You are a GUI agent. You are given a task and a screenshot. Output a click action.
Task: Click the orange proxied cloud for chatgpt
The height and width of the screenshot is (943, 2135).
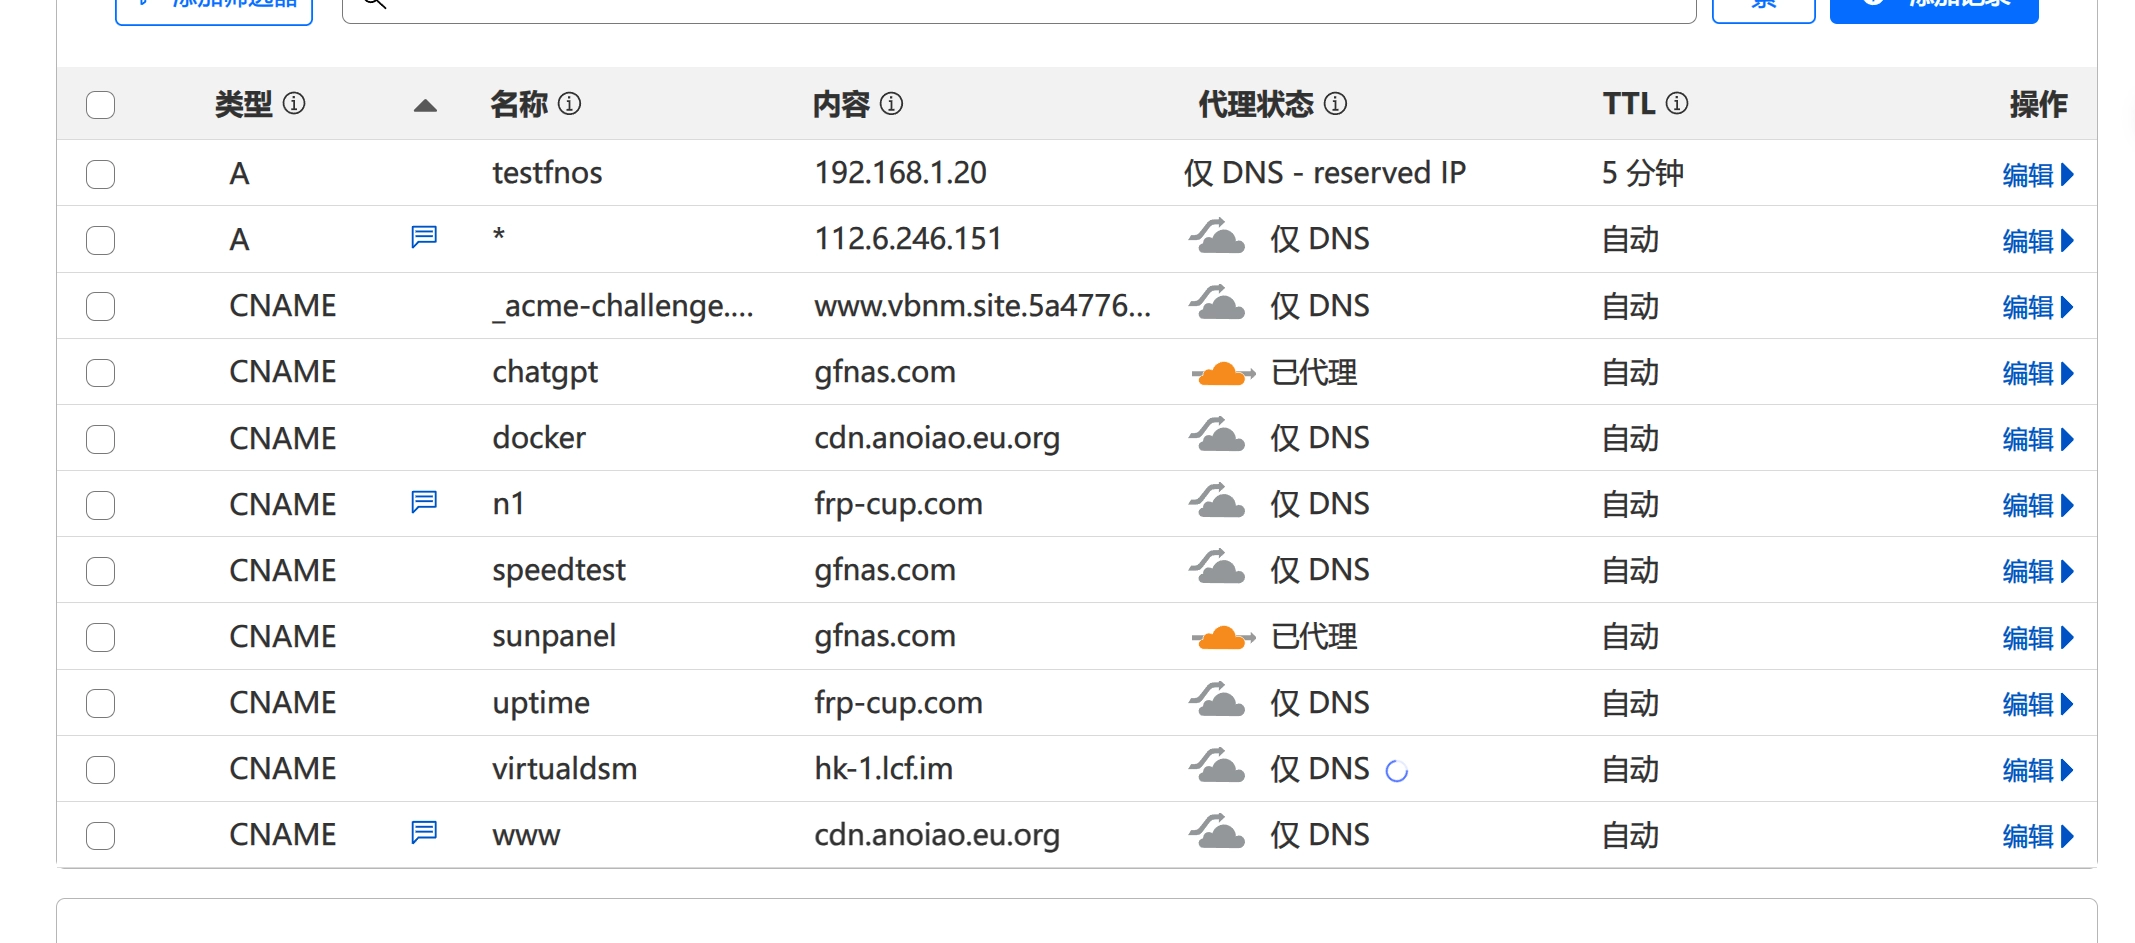(1222, 374)
